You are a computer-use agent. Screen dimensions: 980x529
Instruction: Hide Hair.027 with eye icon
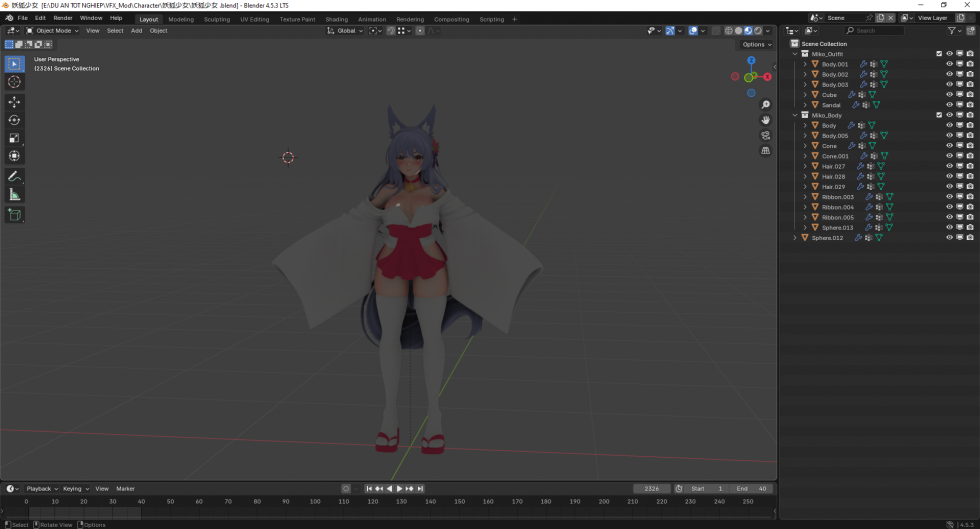click(x=949, y=166)
